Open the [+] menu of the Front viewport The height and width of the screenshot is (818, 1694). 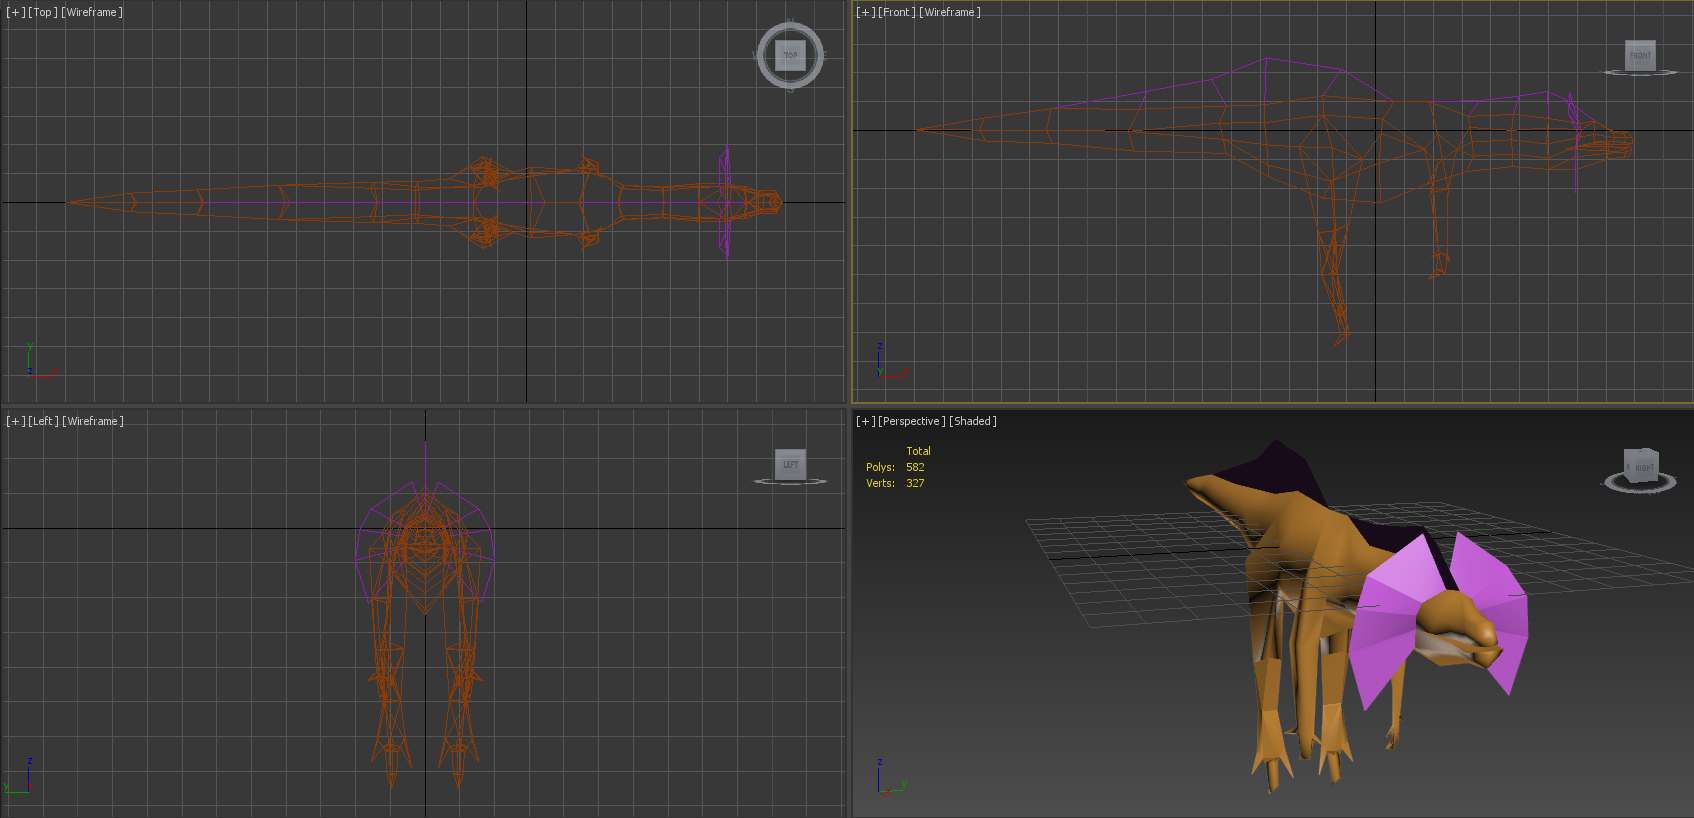866,12
